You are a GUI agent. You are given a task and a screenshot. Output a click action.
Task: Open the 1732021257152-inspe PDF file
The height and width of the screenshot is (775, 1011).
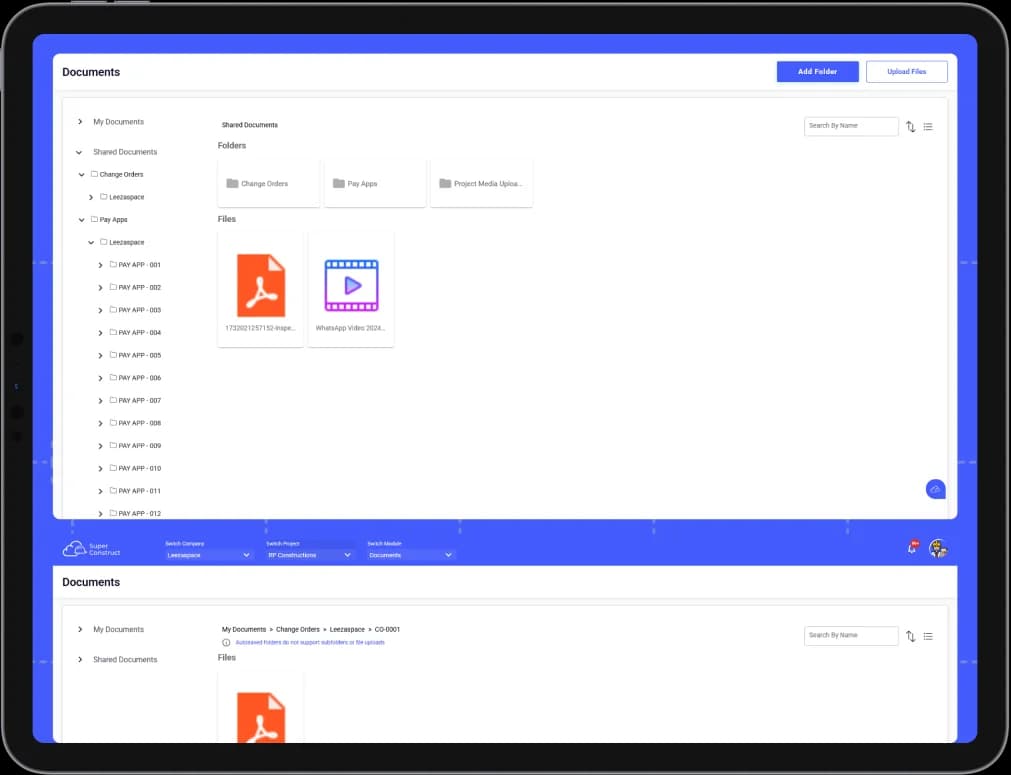260,289
